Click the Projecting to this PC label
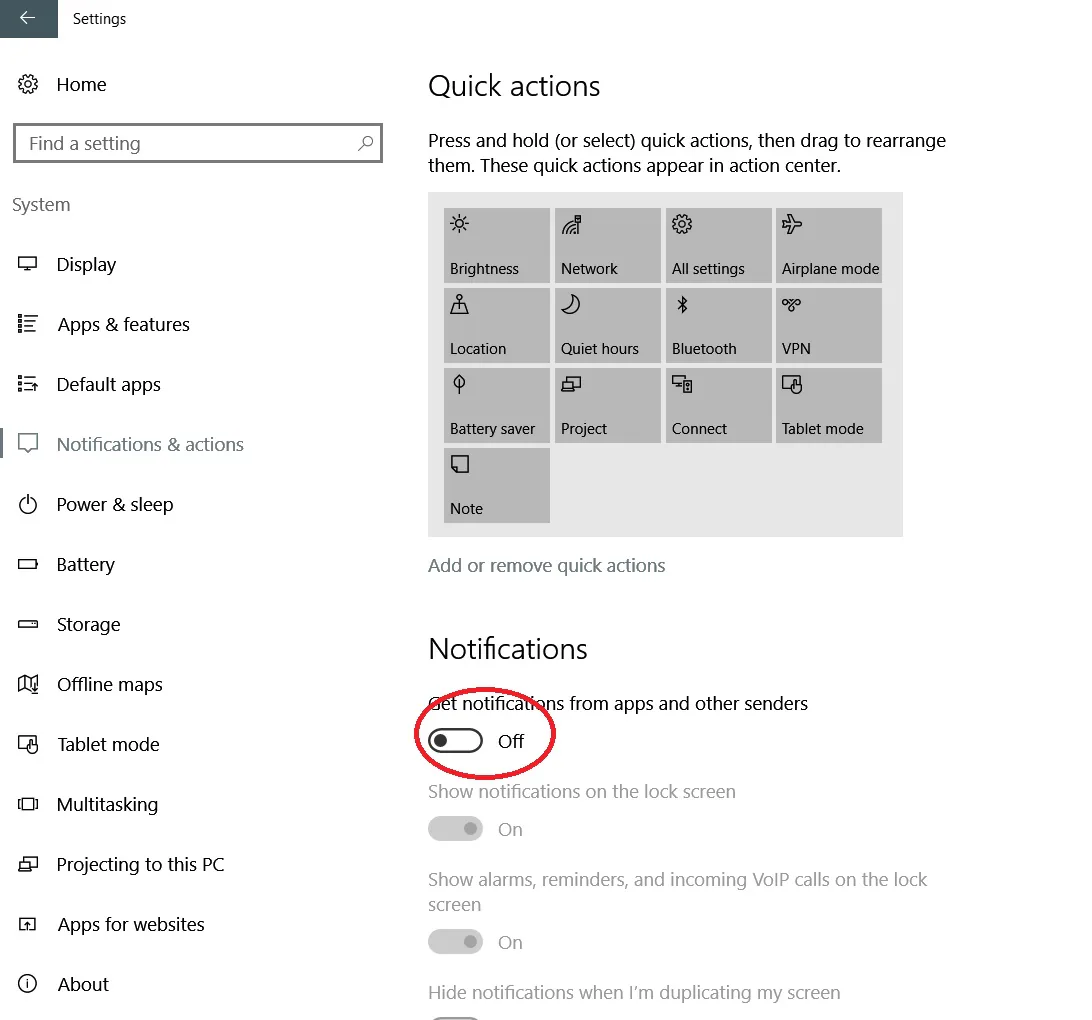 (x=140, y=864)
